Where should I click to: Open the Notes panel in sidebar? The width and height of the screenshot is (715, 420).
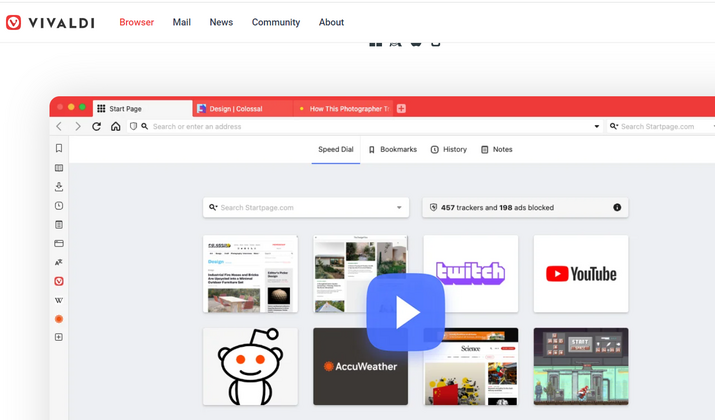[x=59, y=224]
